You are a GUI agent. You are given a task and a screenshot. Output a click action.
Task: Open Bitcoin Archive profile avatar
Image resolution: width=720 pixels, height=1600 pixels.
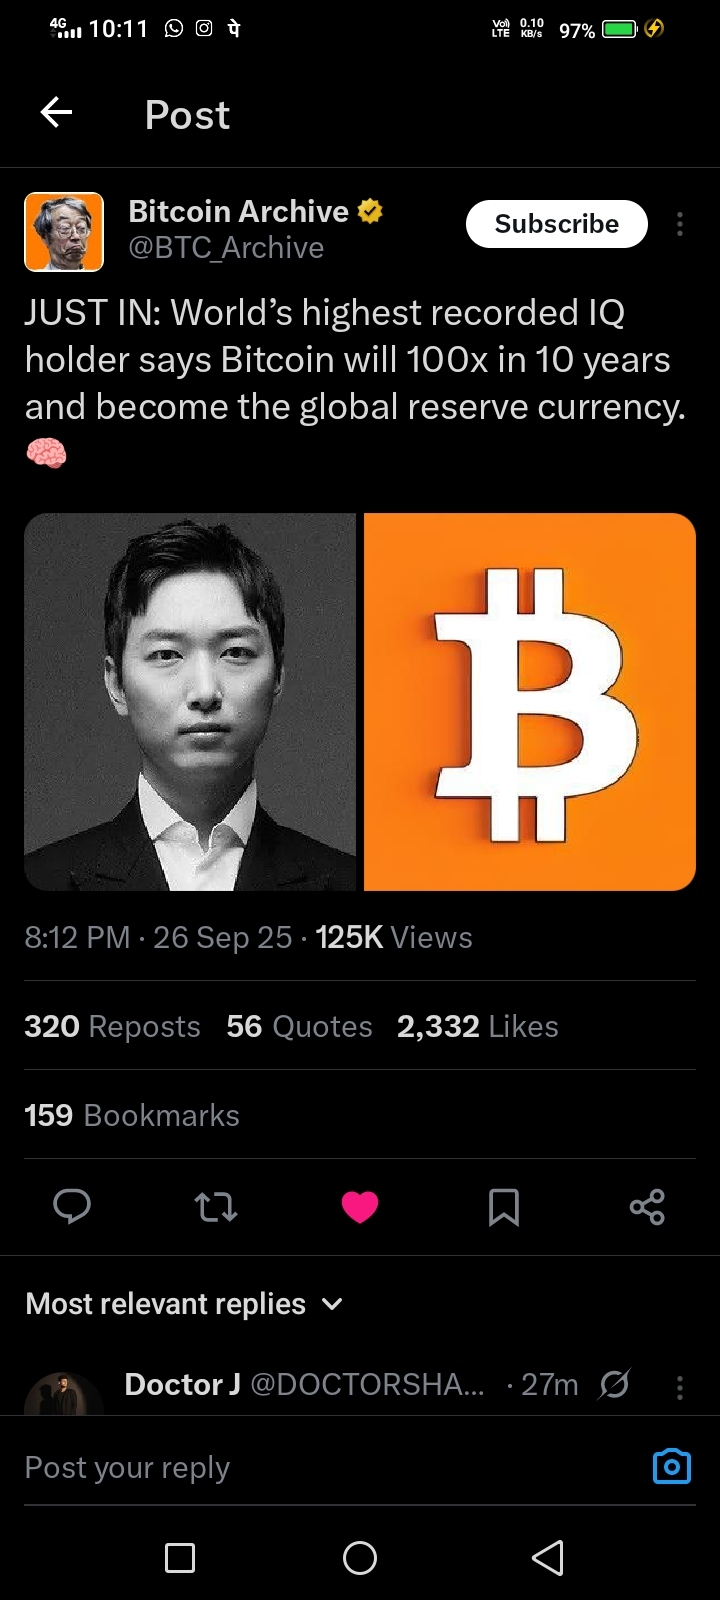[64, 232]
